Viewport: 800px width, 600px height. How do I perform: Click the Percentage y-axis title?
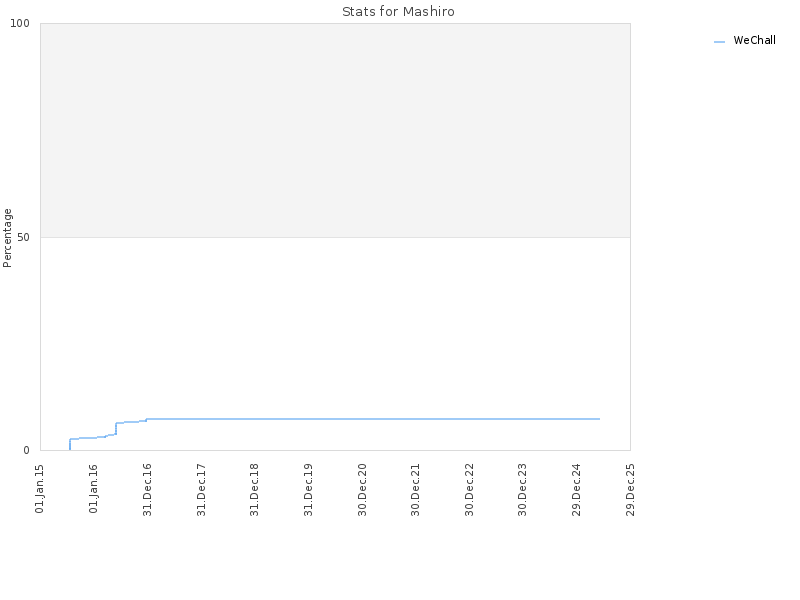point(7,238)
